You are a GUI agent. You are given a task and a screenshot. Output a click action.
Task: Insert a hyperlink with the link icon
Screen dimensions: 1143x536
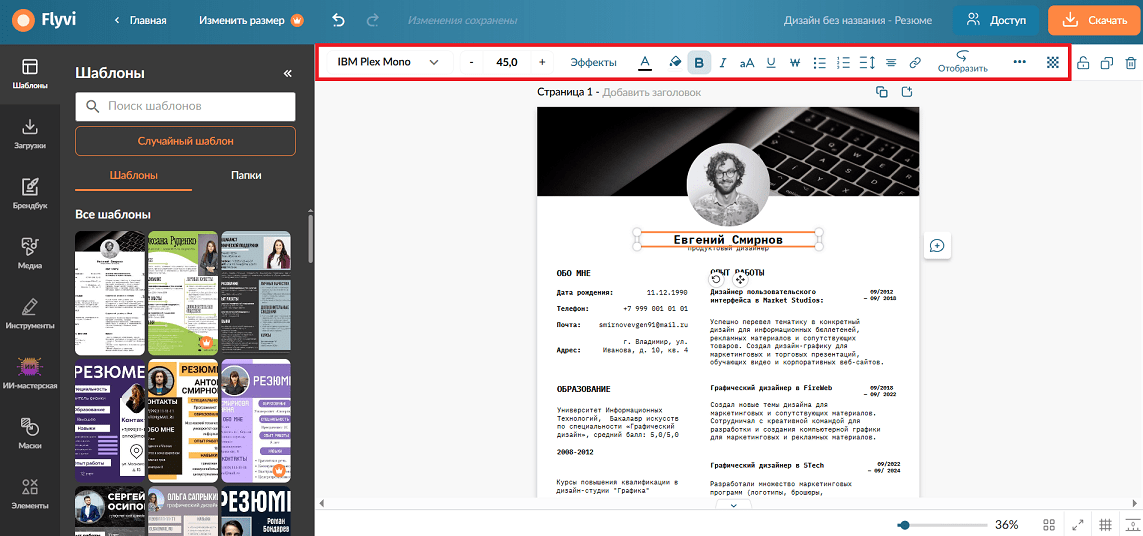coord(915,63)
